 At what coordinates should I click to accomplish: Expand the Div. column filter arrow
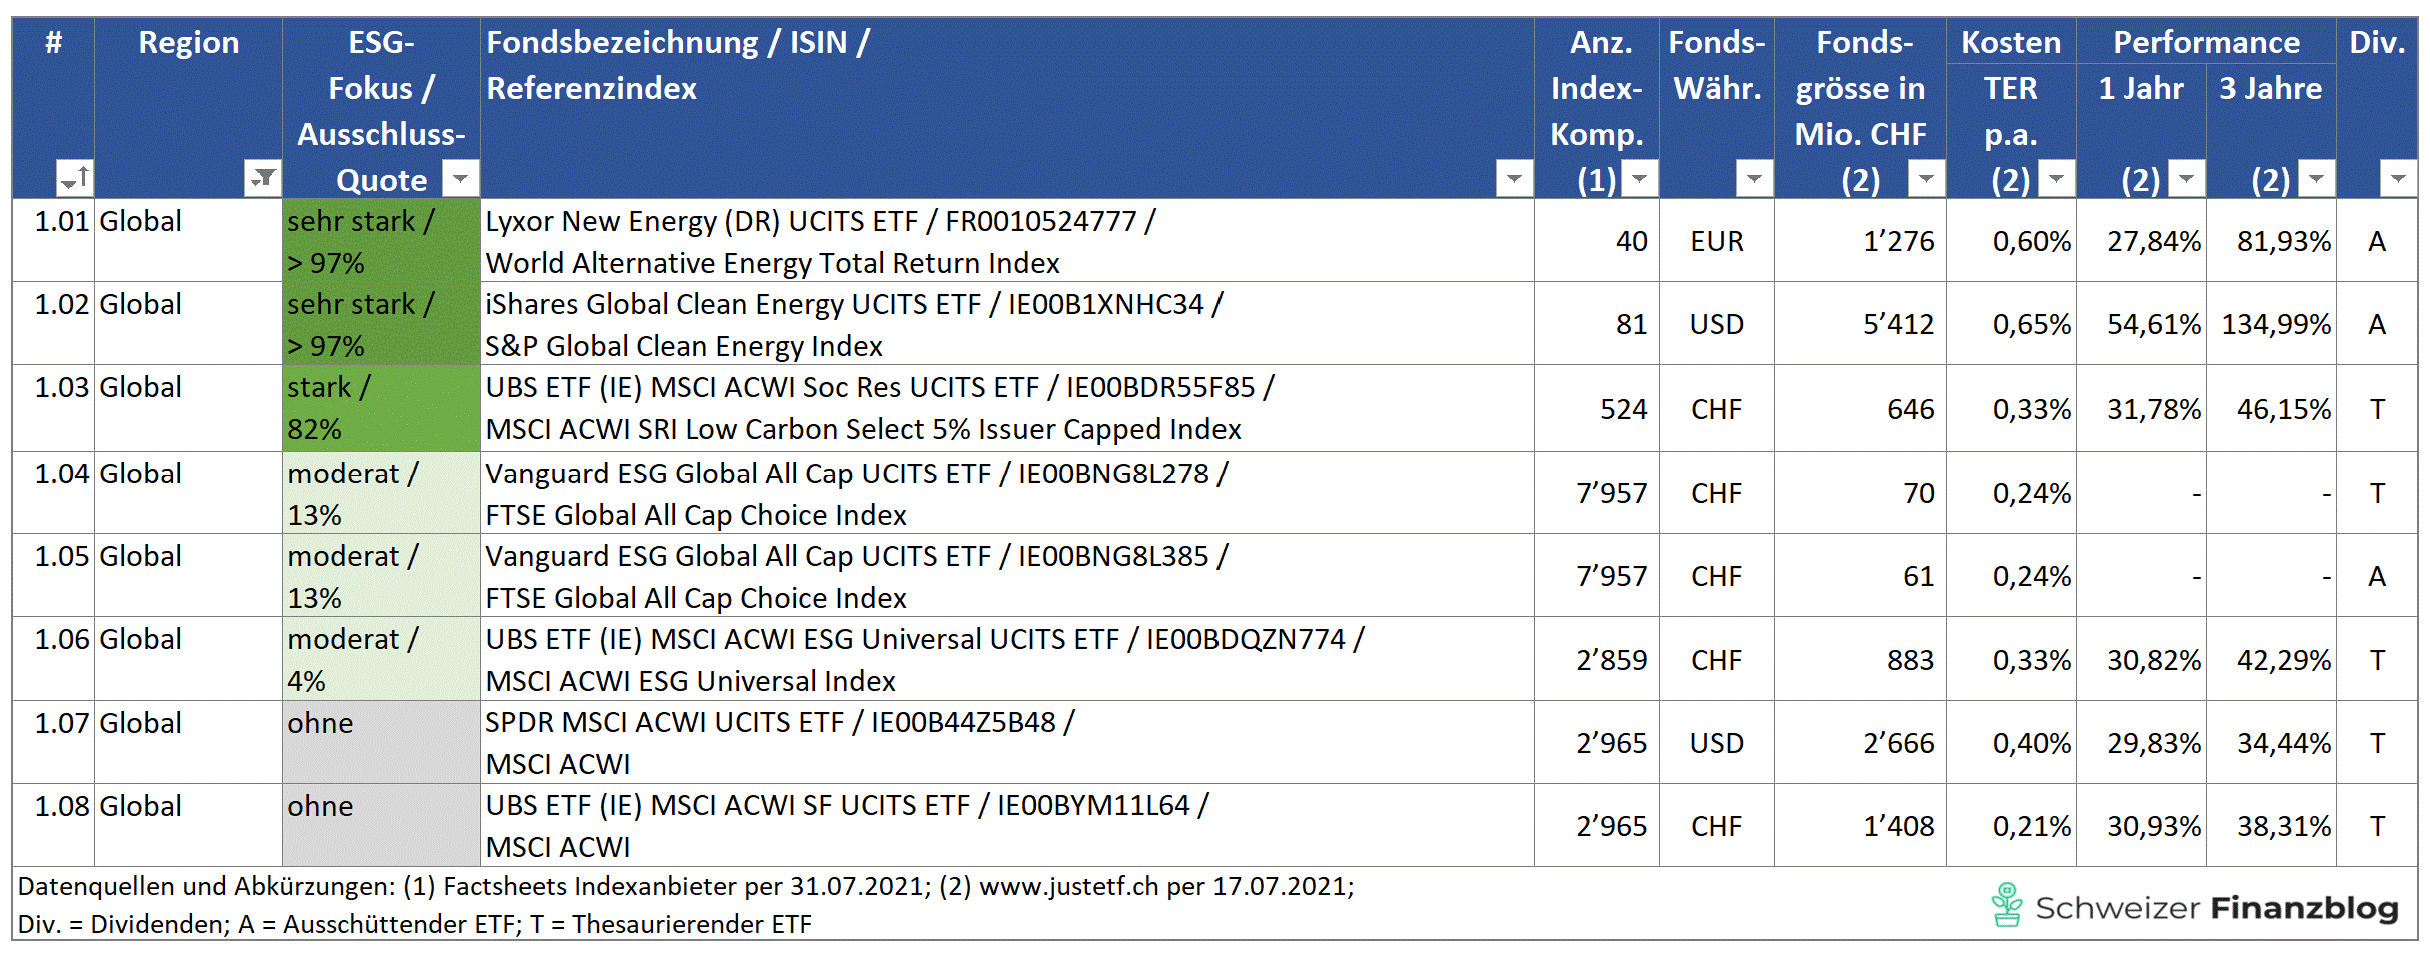2398,179
